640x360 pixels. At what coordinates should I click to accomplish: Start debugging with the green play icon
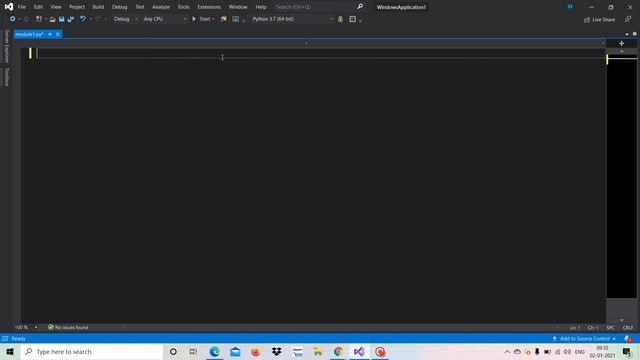pos(194,19)
